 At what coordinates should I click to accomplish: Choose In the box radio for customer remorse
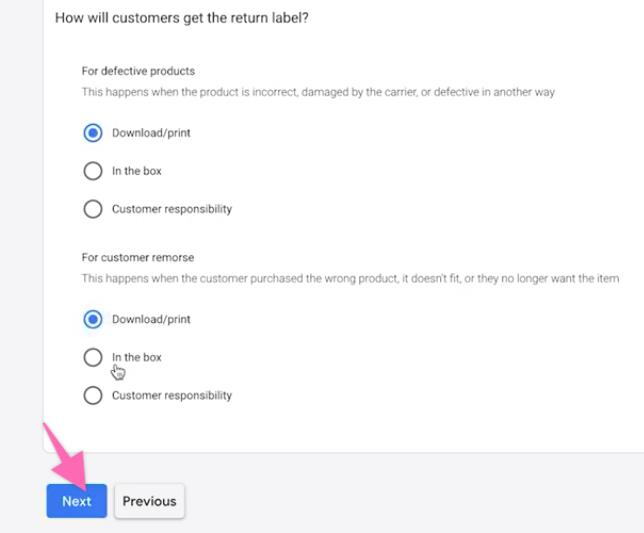[93, 357]
